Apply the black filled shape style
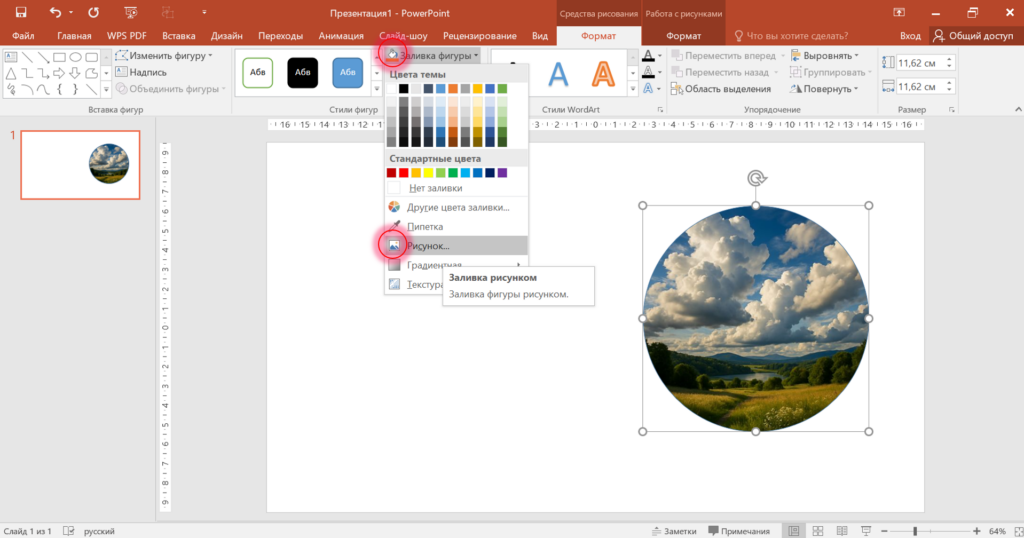The image size is (1024, 538). click(302, 72)
